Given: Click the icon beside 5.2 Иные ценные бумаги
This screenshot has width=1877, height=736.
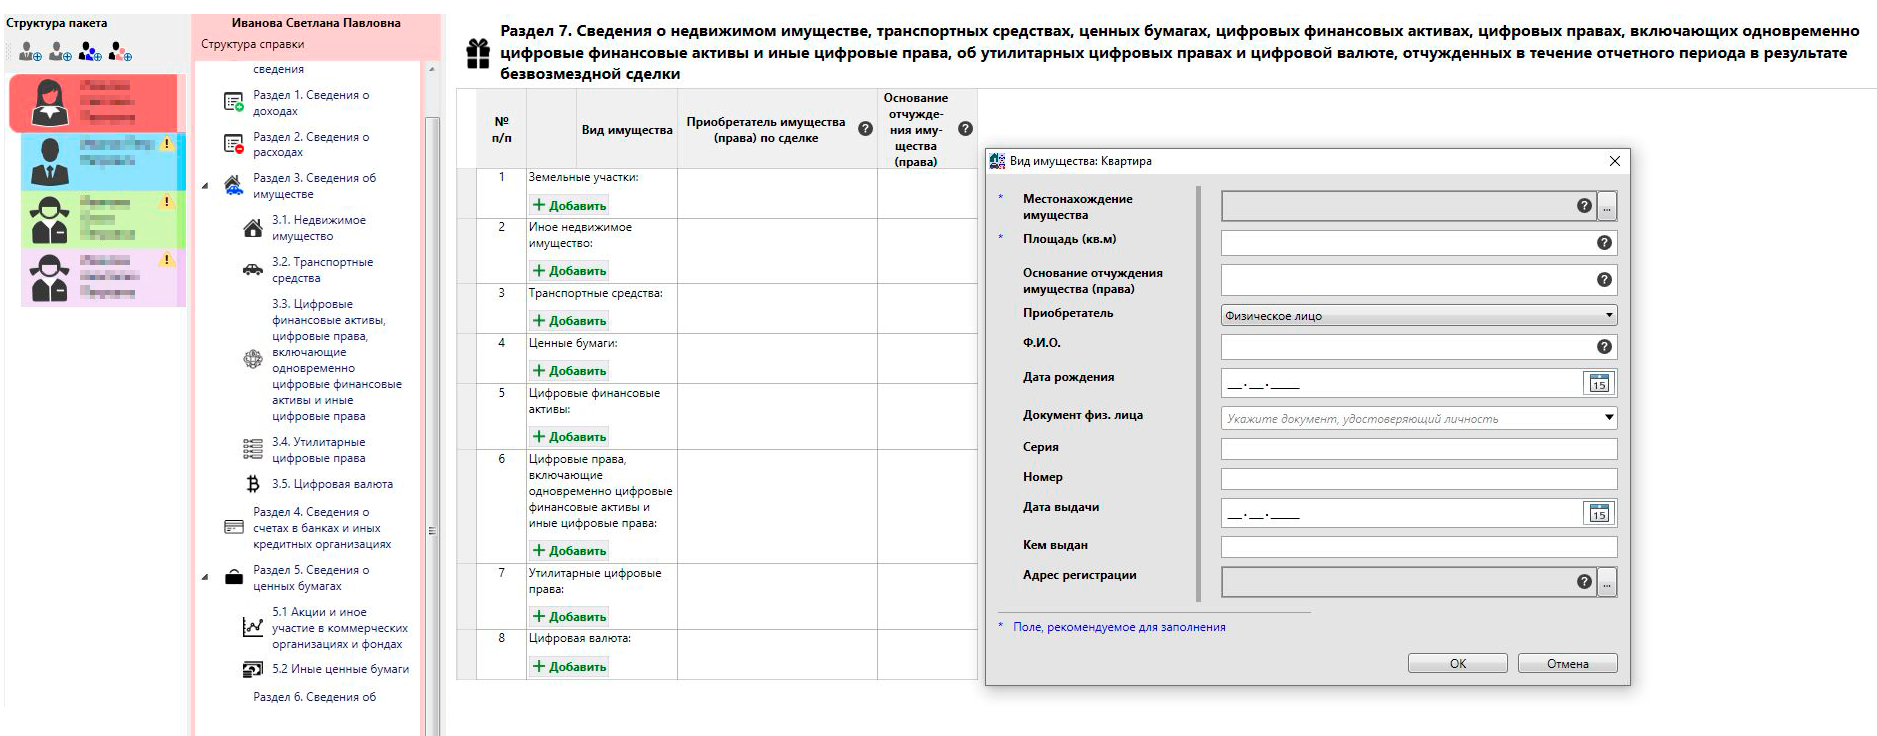Looking at the screenshot, I should 253,669.
